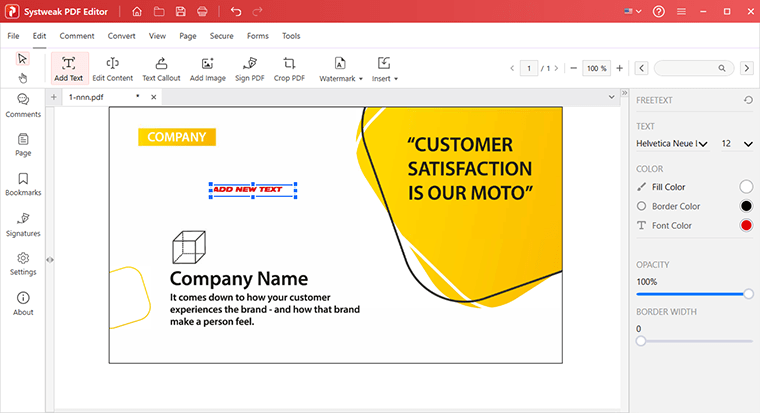
Task: Open the language flag dropdown
Action: point(633,11)
